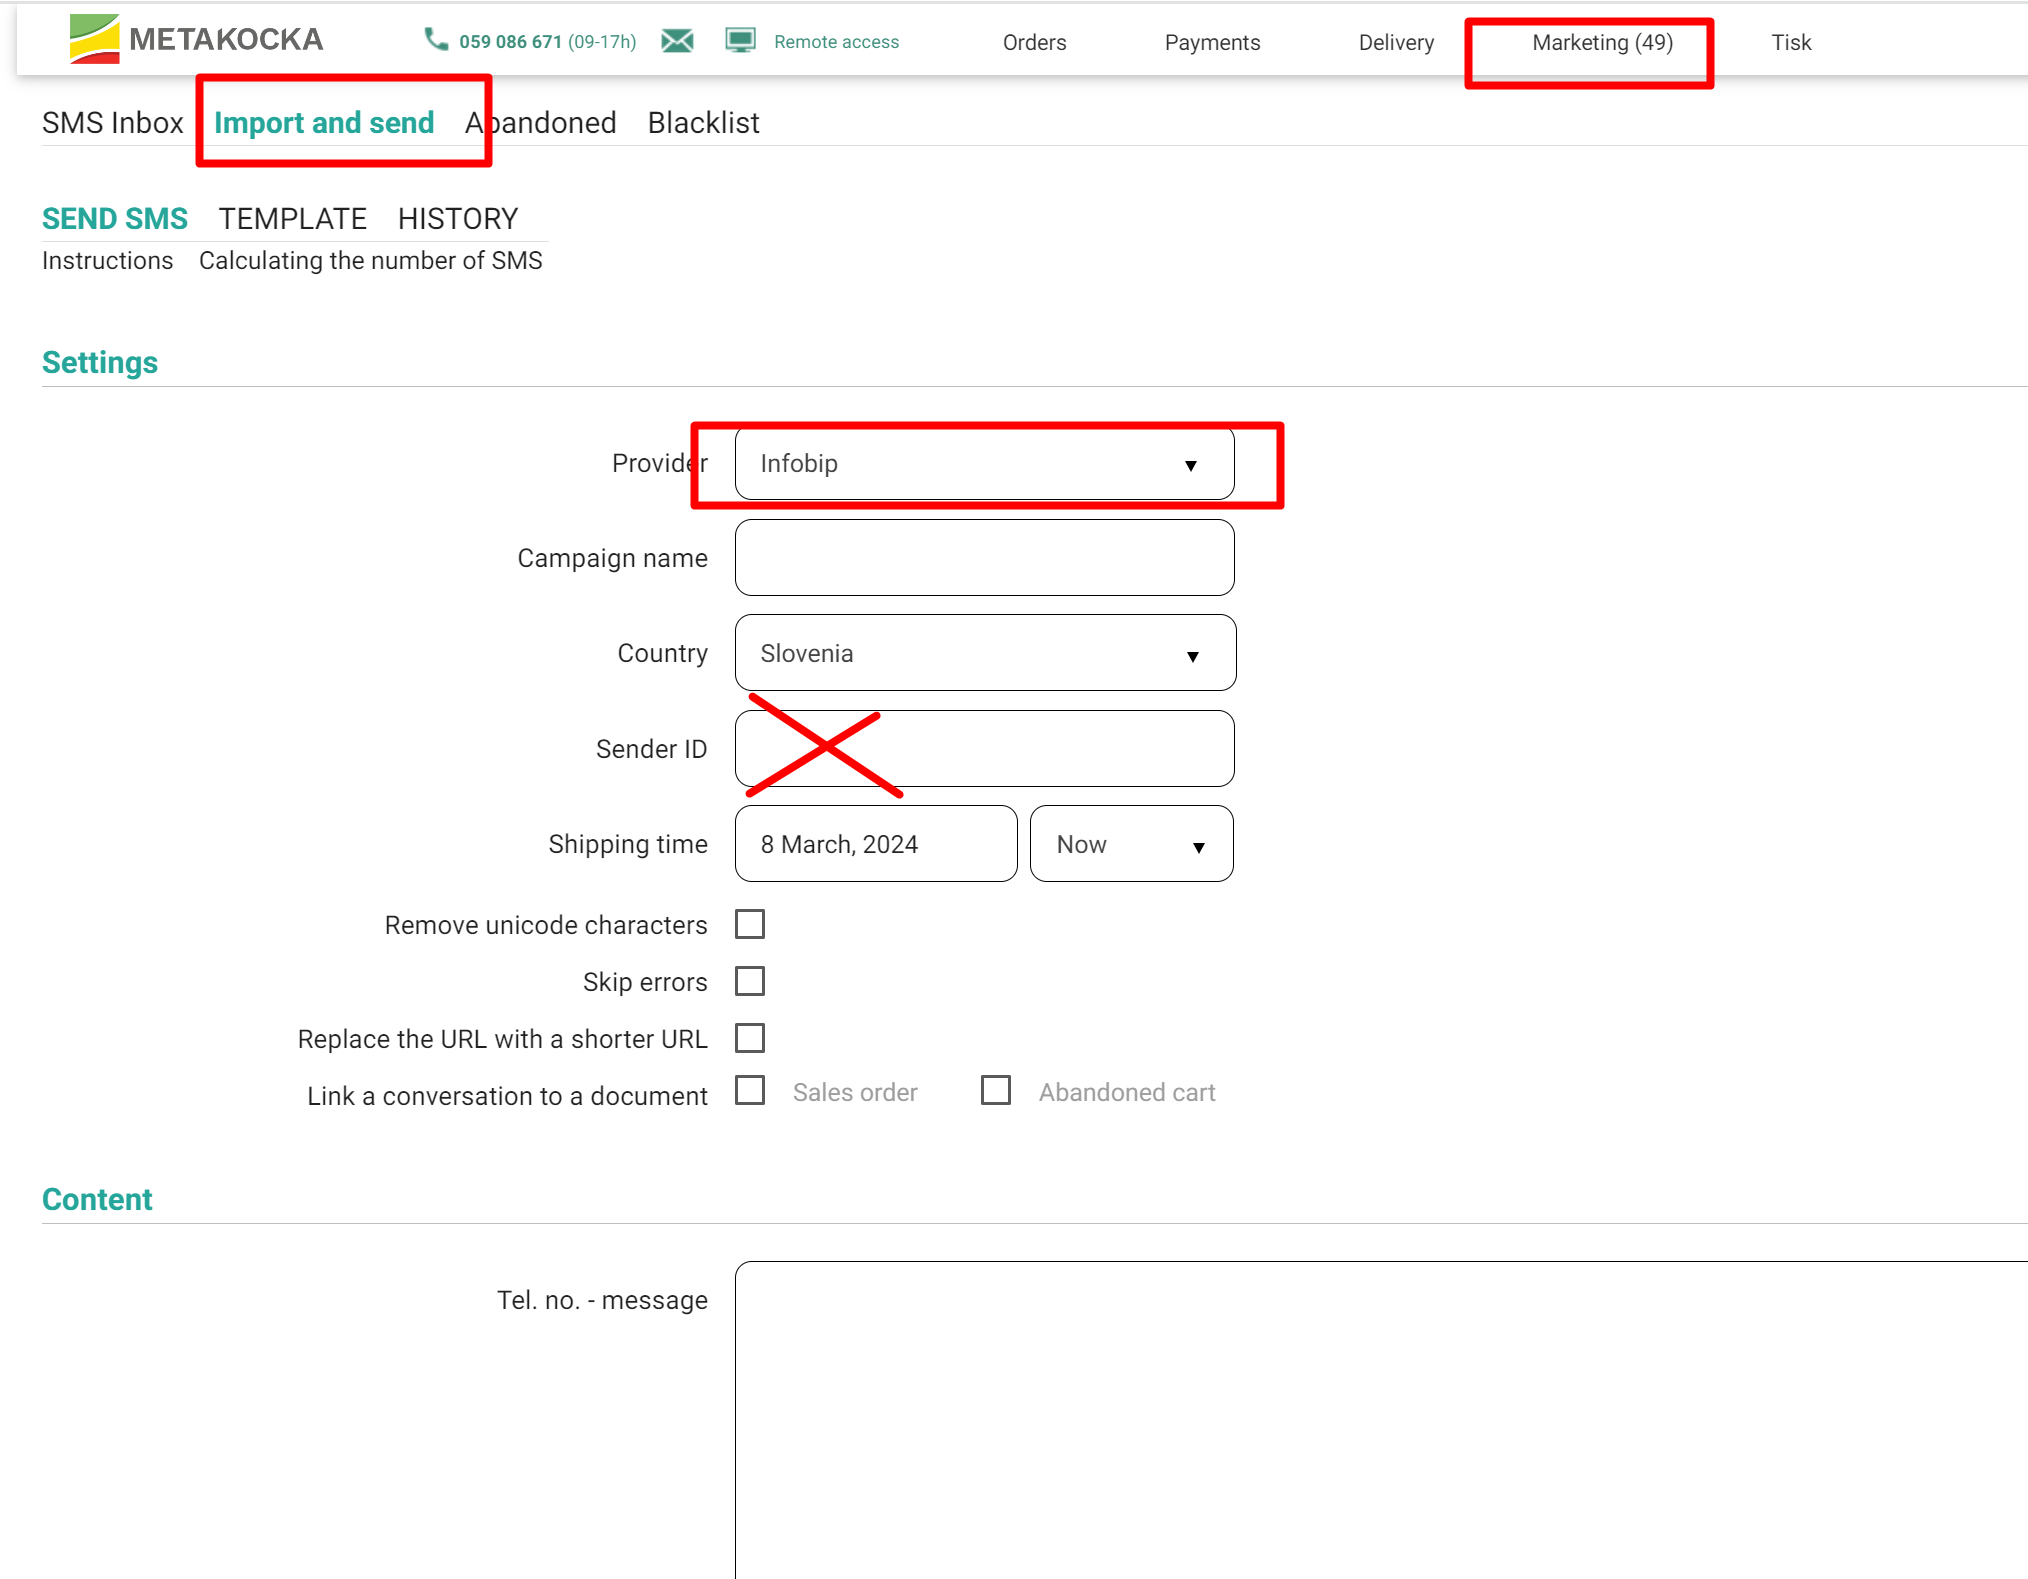Click the email envelope icon

(x=677, y=41)
